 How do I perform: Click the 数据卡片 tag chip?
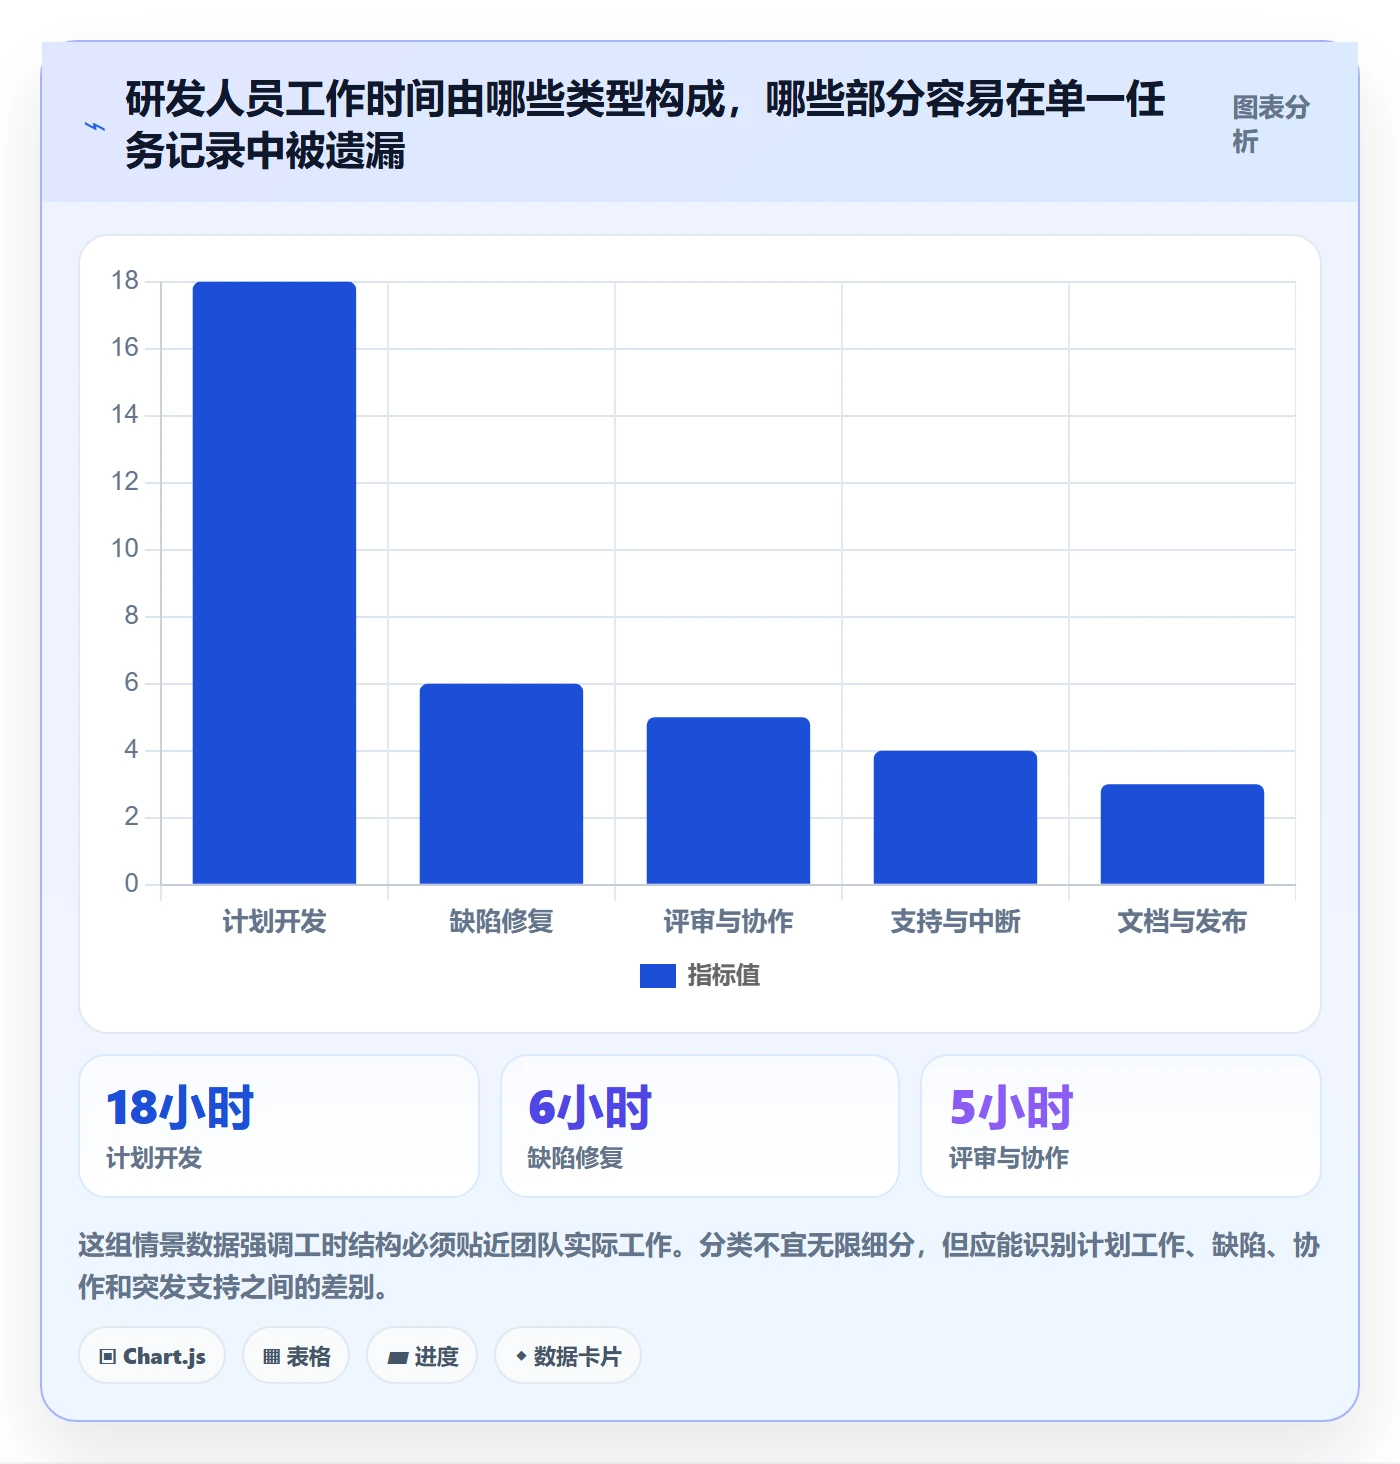point(568,1356)
